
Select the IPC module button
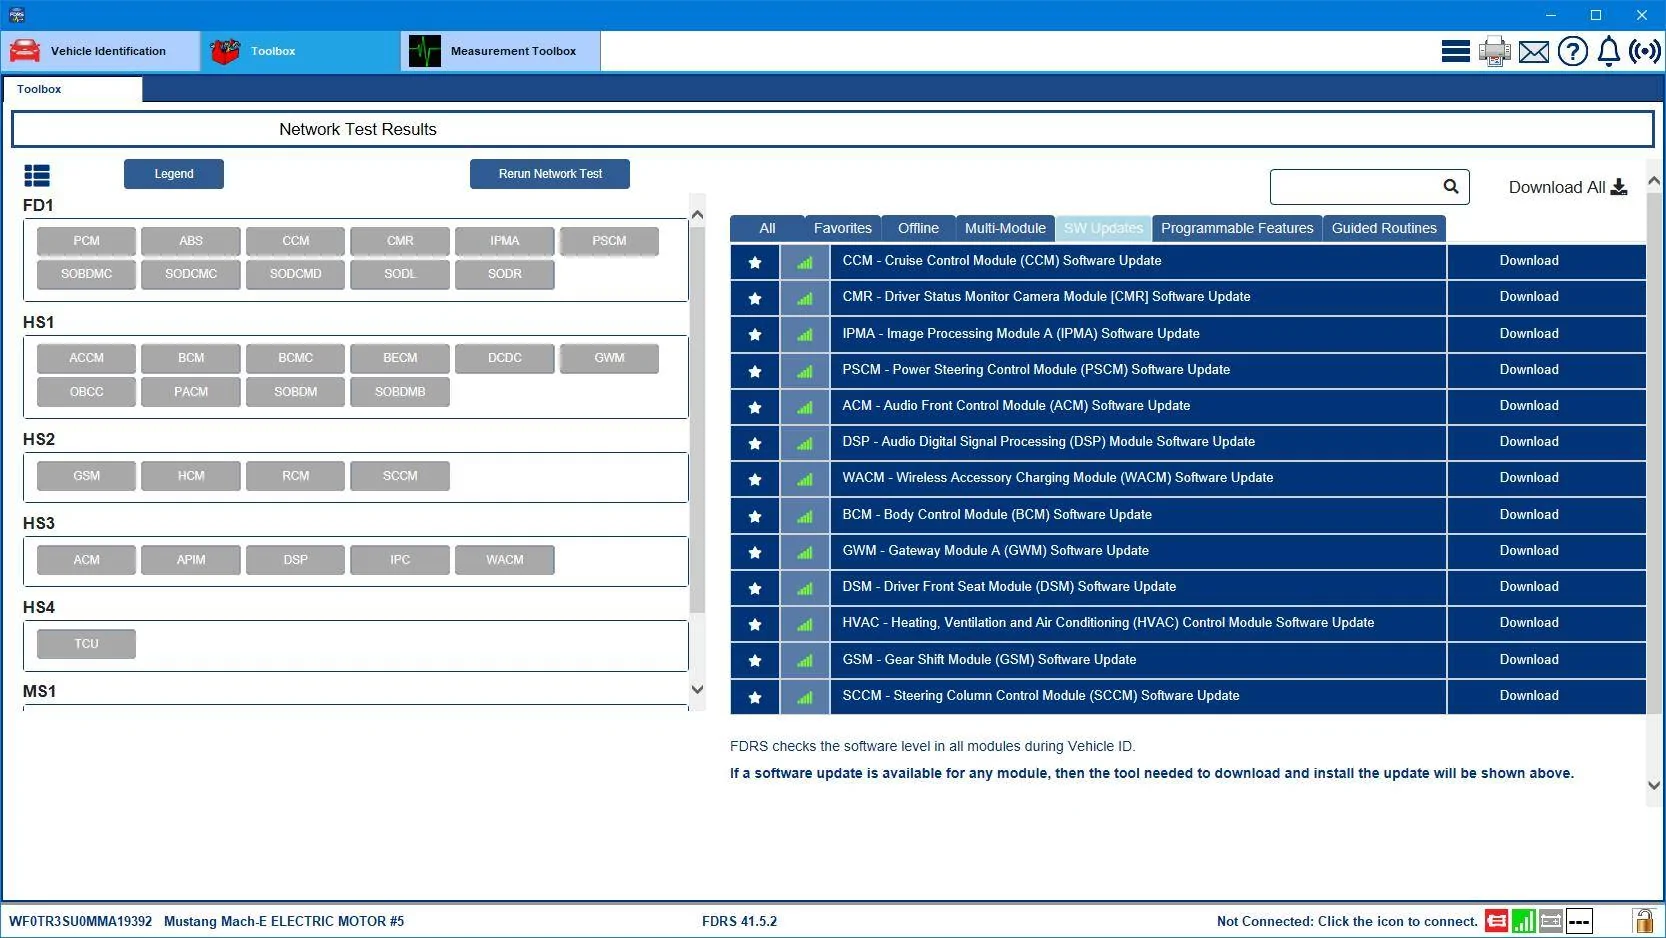(x=400, y=560)
